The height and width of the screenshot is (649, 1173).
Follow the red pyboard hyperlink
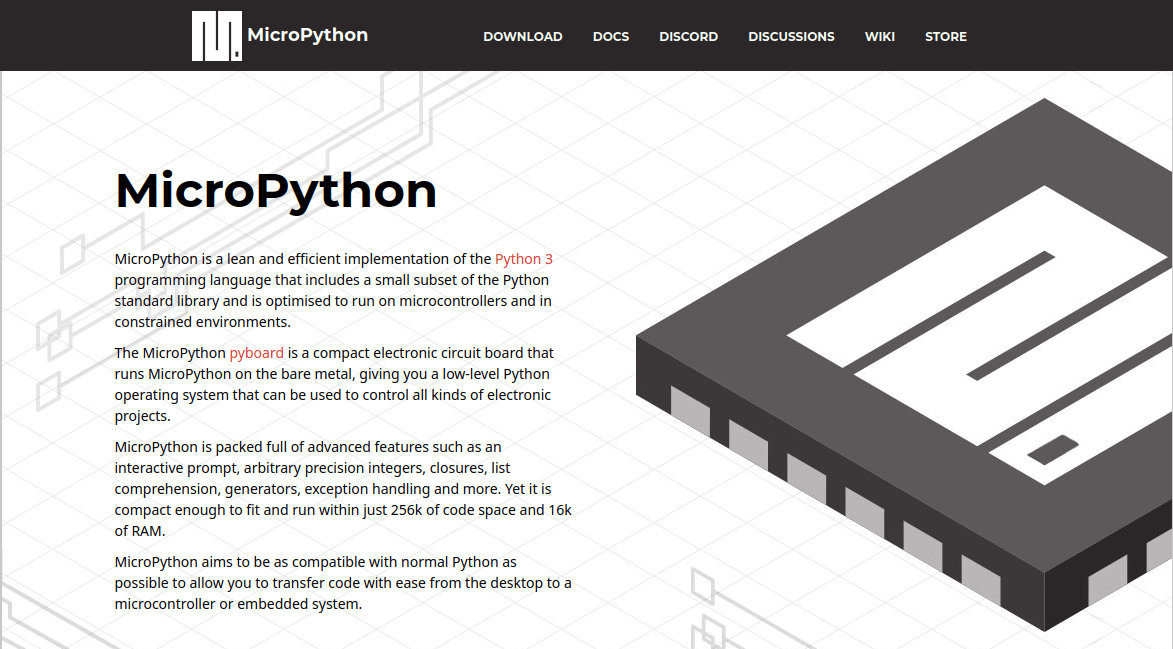(257, 353)
